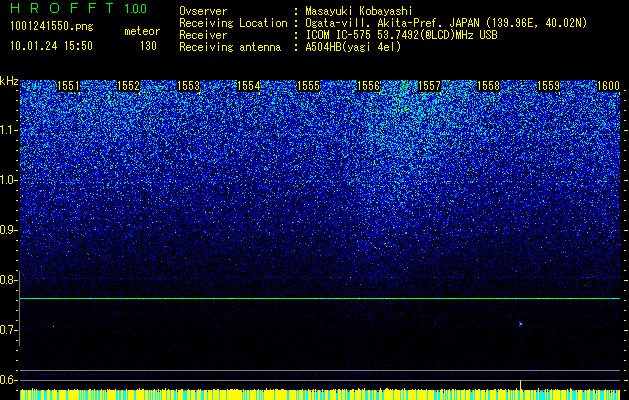Click the bright green carrier line
The height and width of the screenshot is (400, 629).
coord(320,298)
